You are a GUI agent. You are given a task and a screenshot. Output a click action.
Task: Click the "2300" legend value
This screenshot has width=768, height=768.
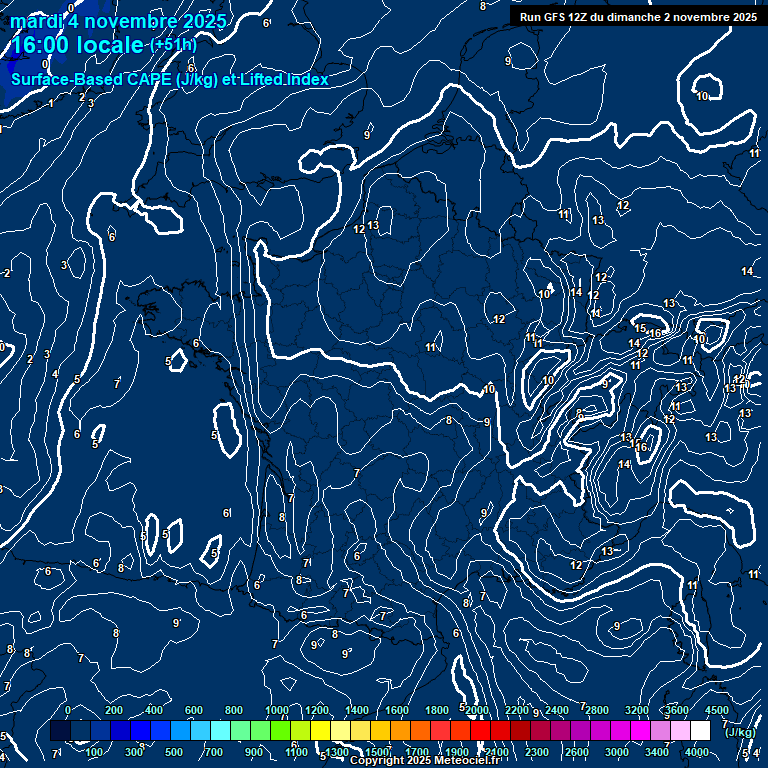pyautogui.click(x=537, y=752)
